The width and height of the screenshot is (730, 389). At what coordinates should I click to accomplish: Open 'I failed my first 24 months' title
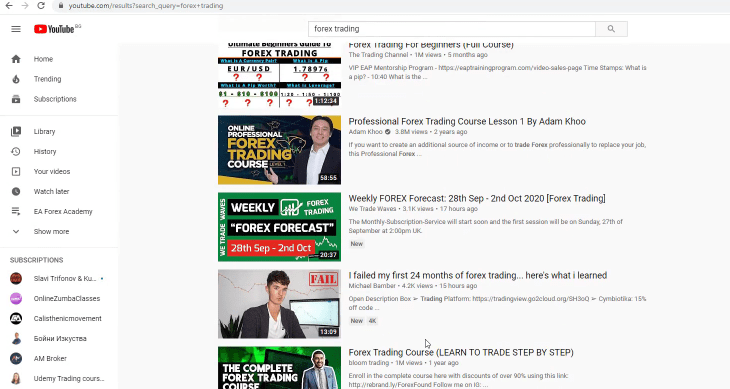click(x=478, y=275)
